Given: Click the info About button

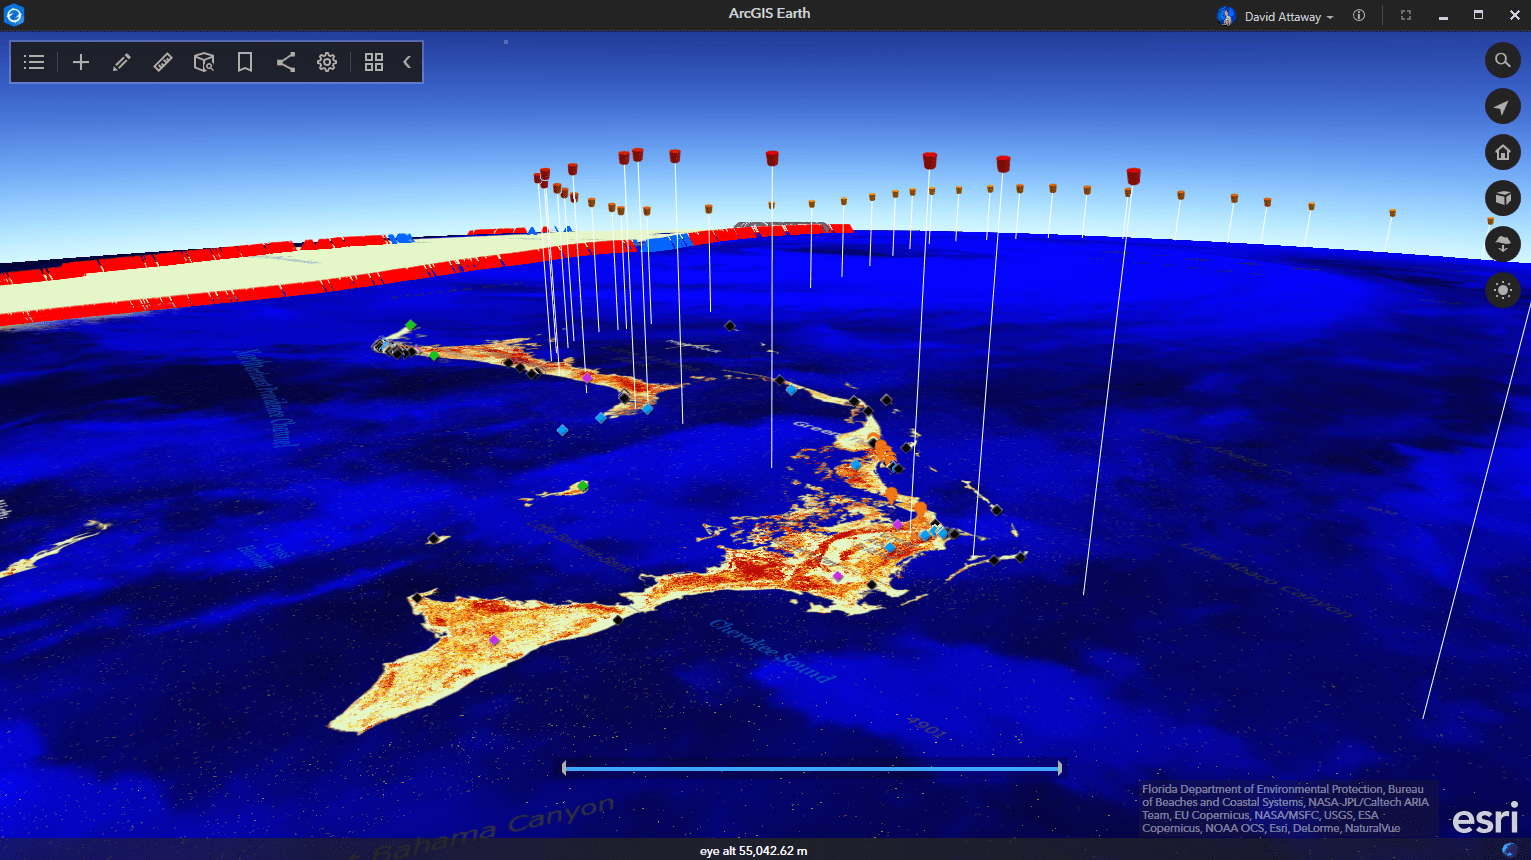Looking at the screenshot, I should pos(1358,15).
